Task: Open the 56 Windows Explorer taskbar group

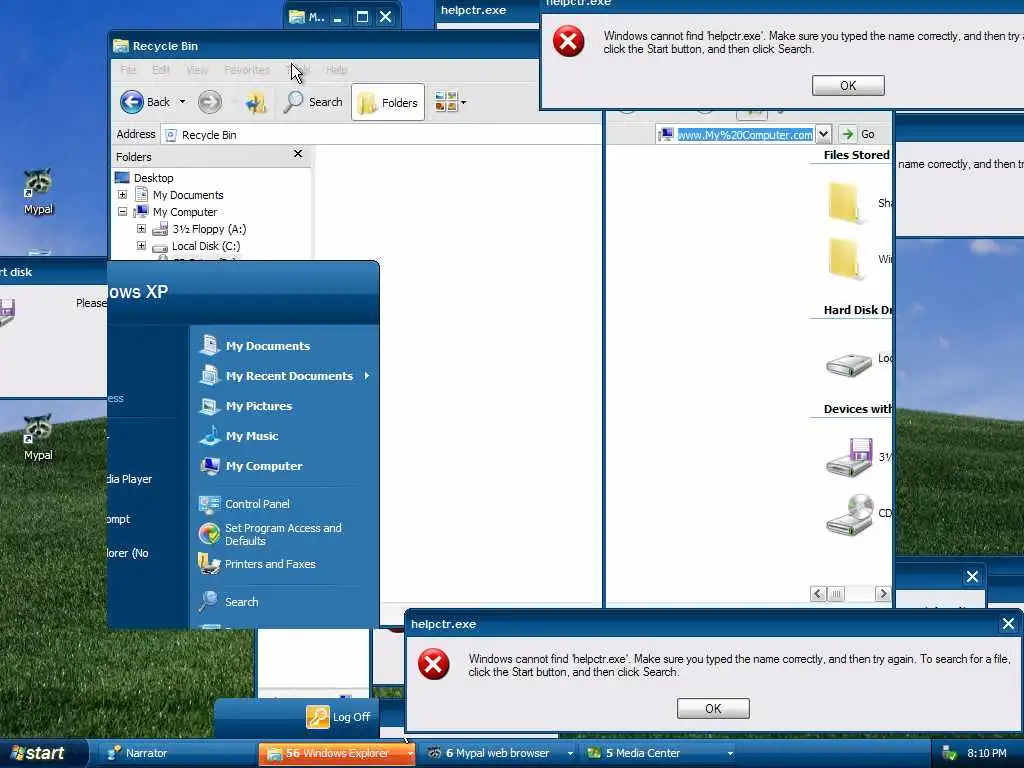Action: [337, 753]
